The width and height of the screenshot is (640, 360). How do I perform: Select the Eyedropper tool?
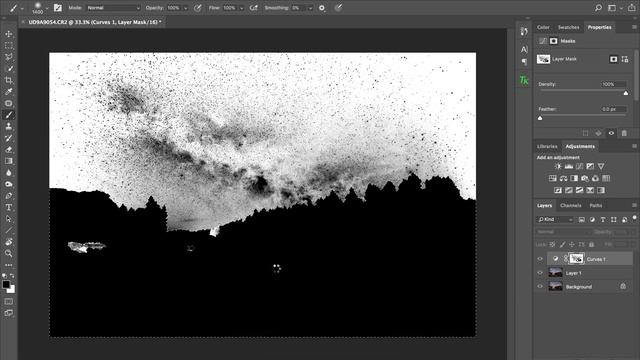pos(9,91)
